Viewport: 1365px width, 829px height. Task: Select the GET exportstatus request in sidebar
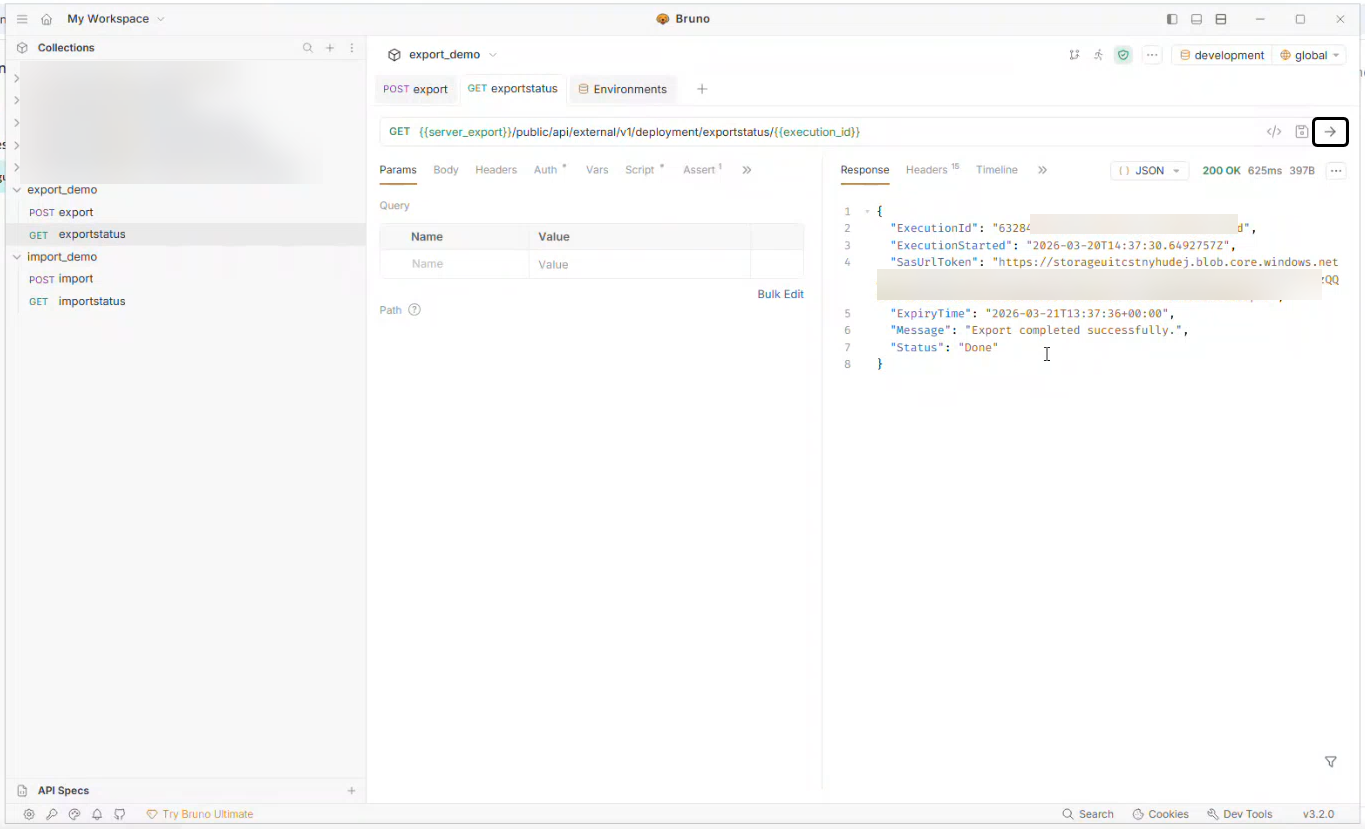coord(185,234)
